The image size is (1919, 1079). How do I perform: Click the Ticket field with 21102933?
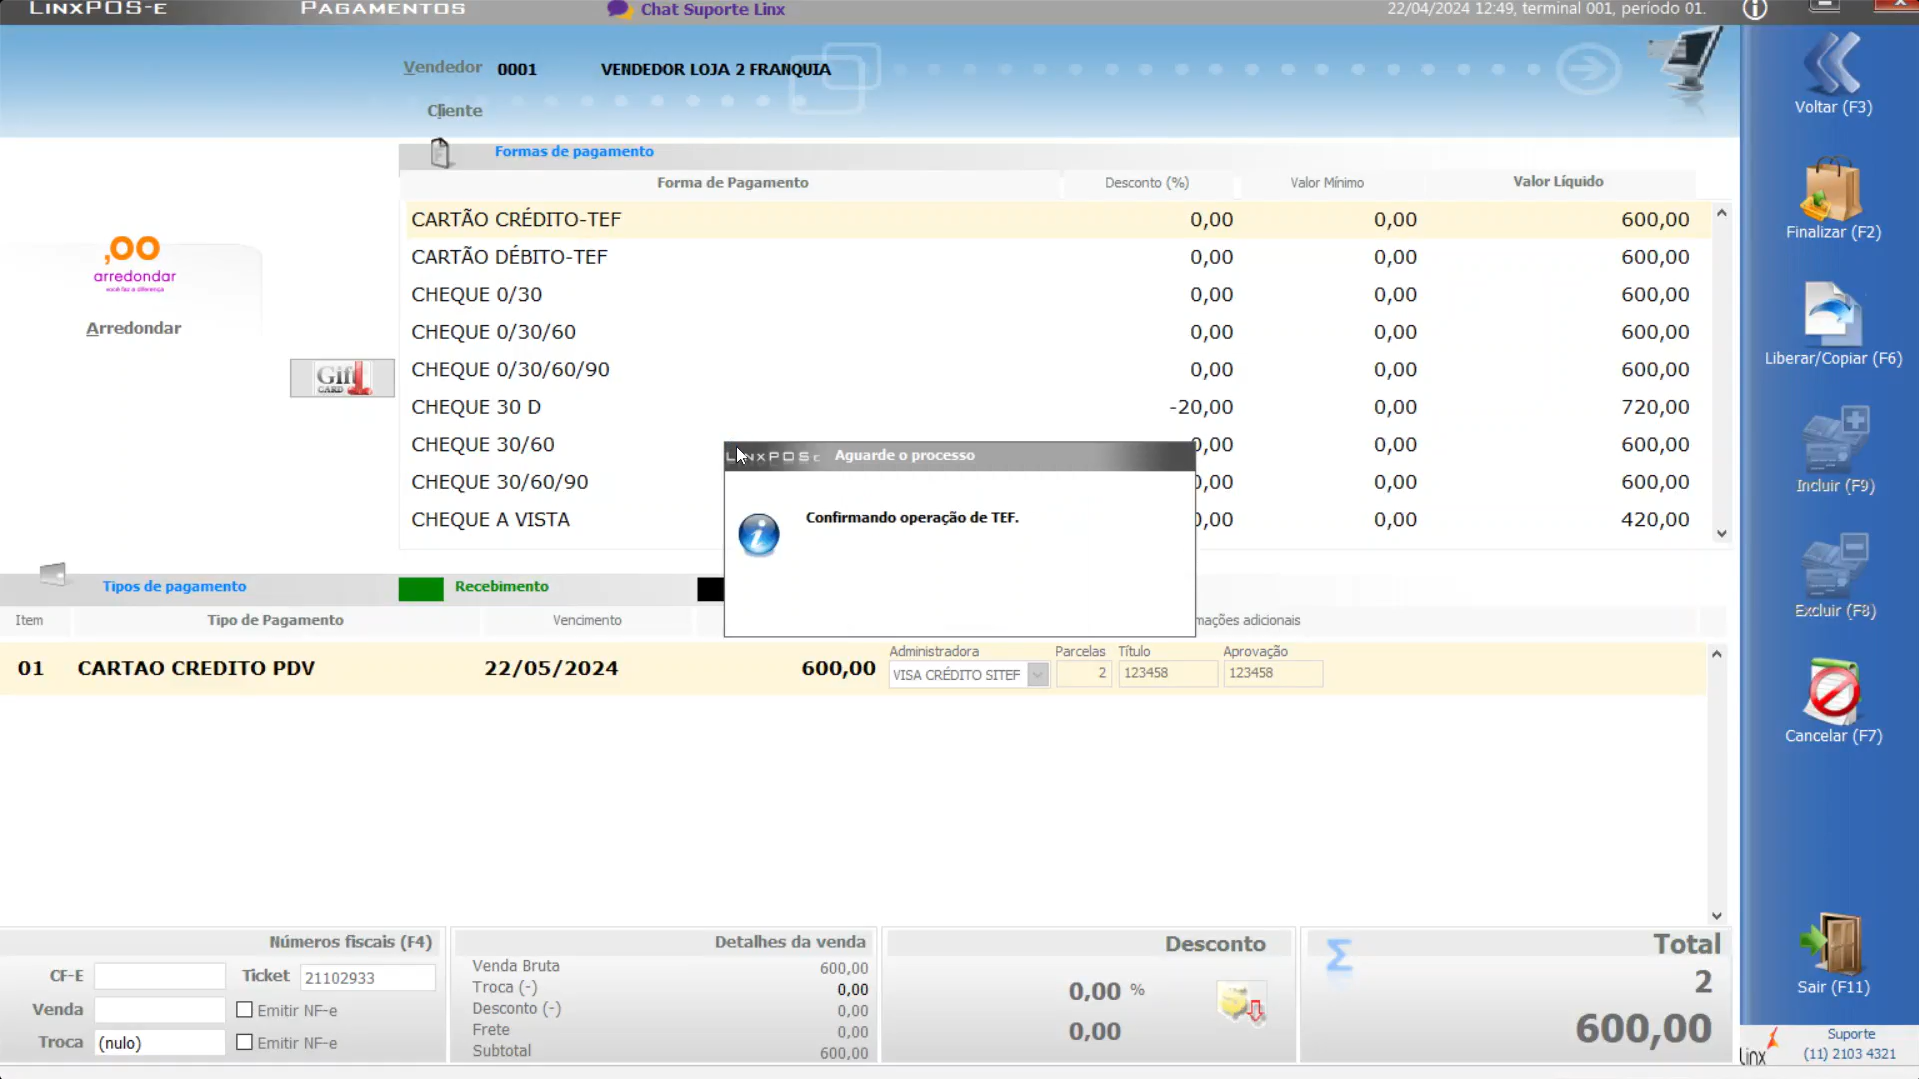(367, 978)
